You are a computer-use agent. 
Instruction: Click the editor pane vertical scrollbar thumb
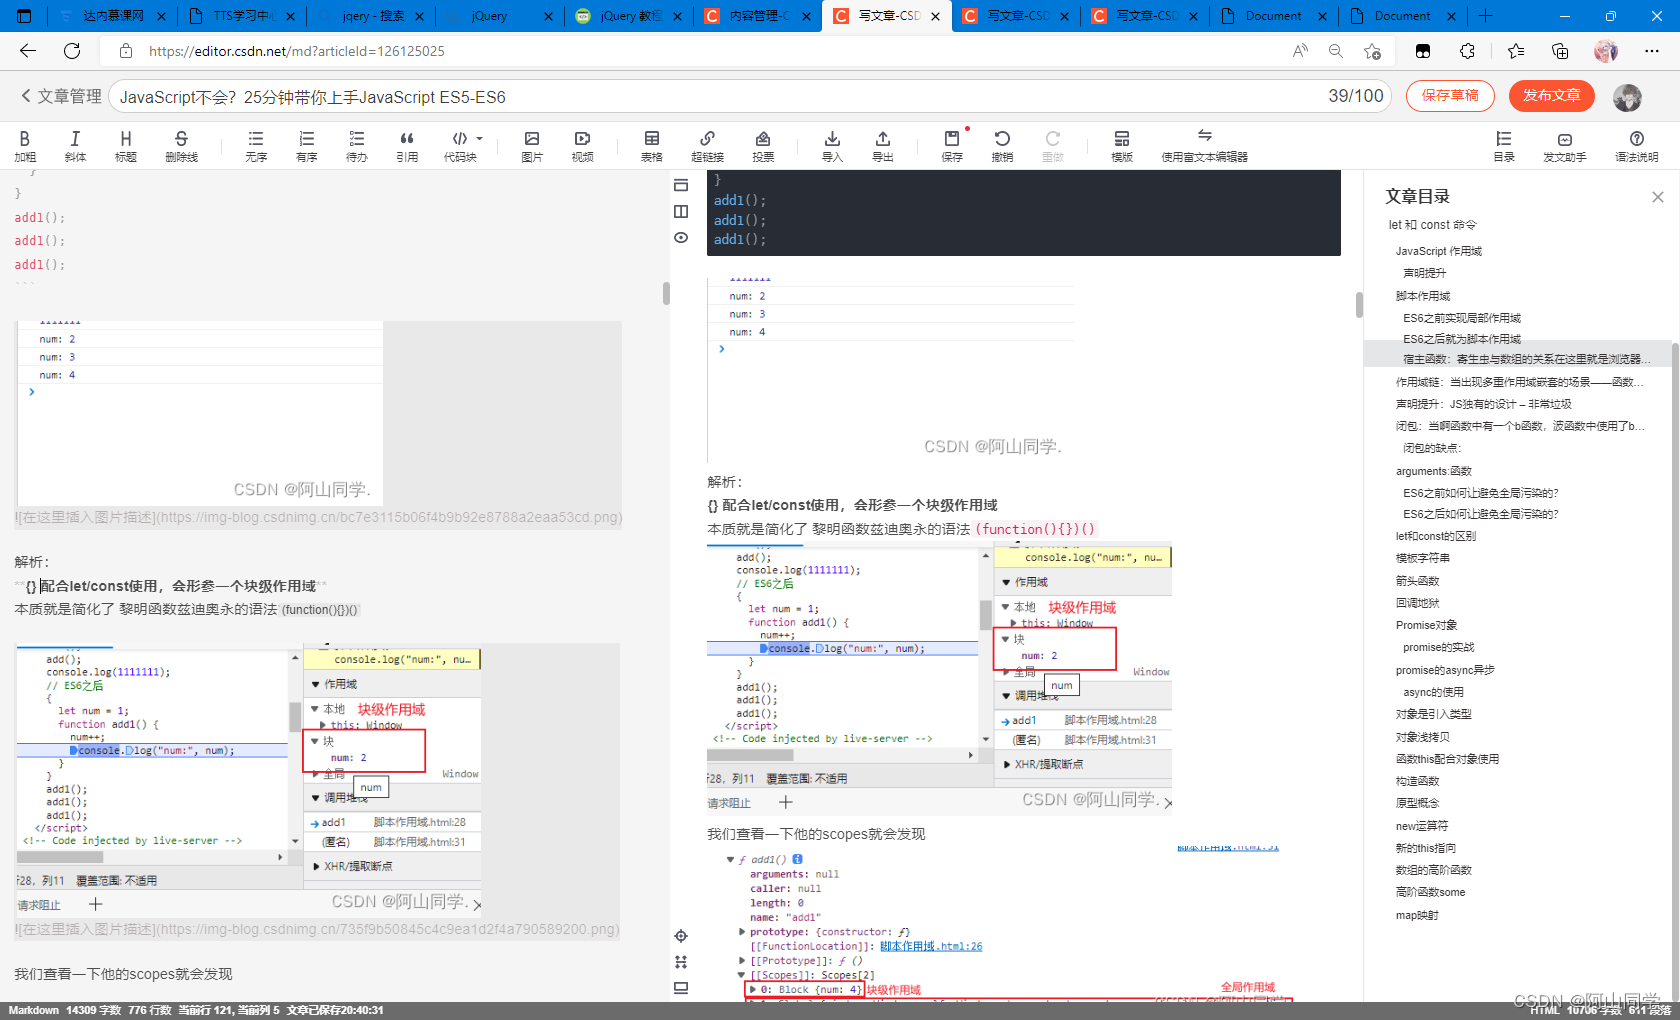pos(666,293)
